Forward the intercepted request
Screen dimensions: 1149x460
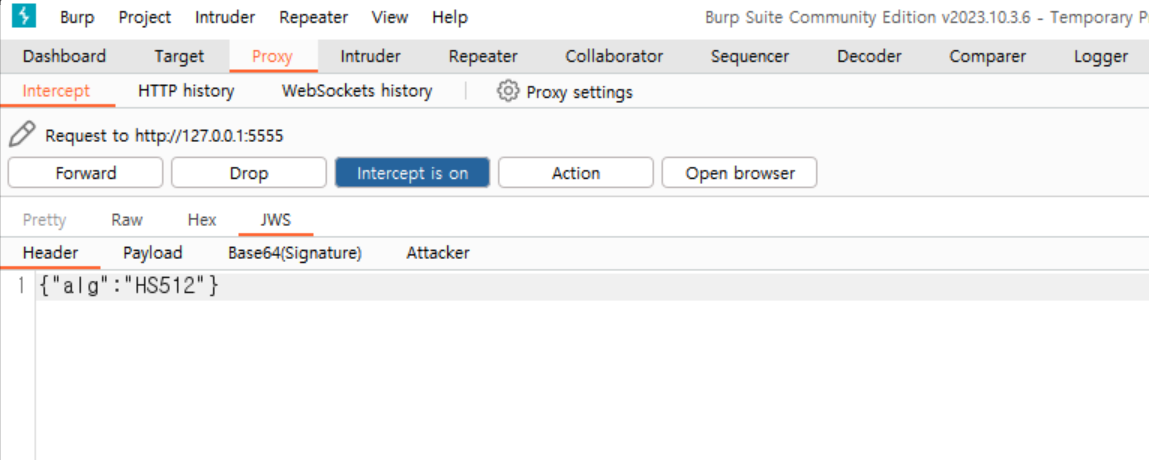coord(86,173)
